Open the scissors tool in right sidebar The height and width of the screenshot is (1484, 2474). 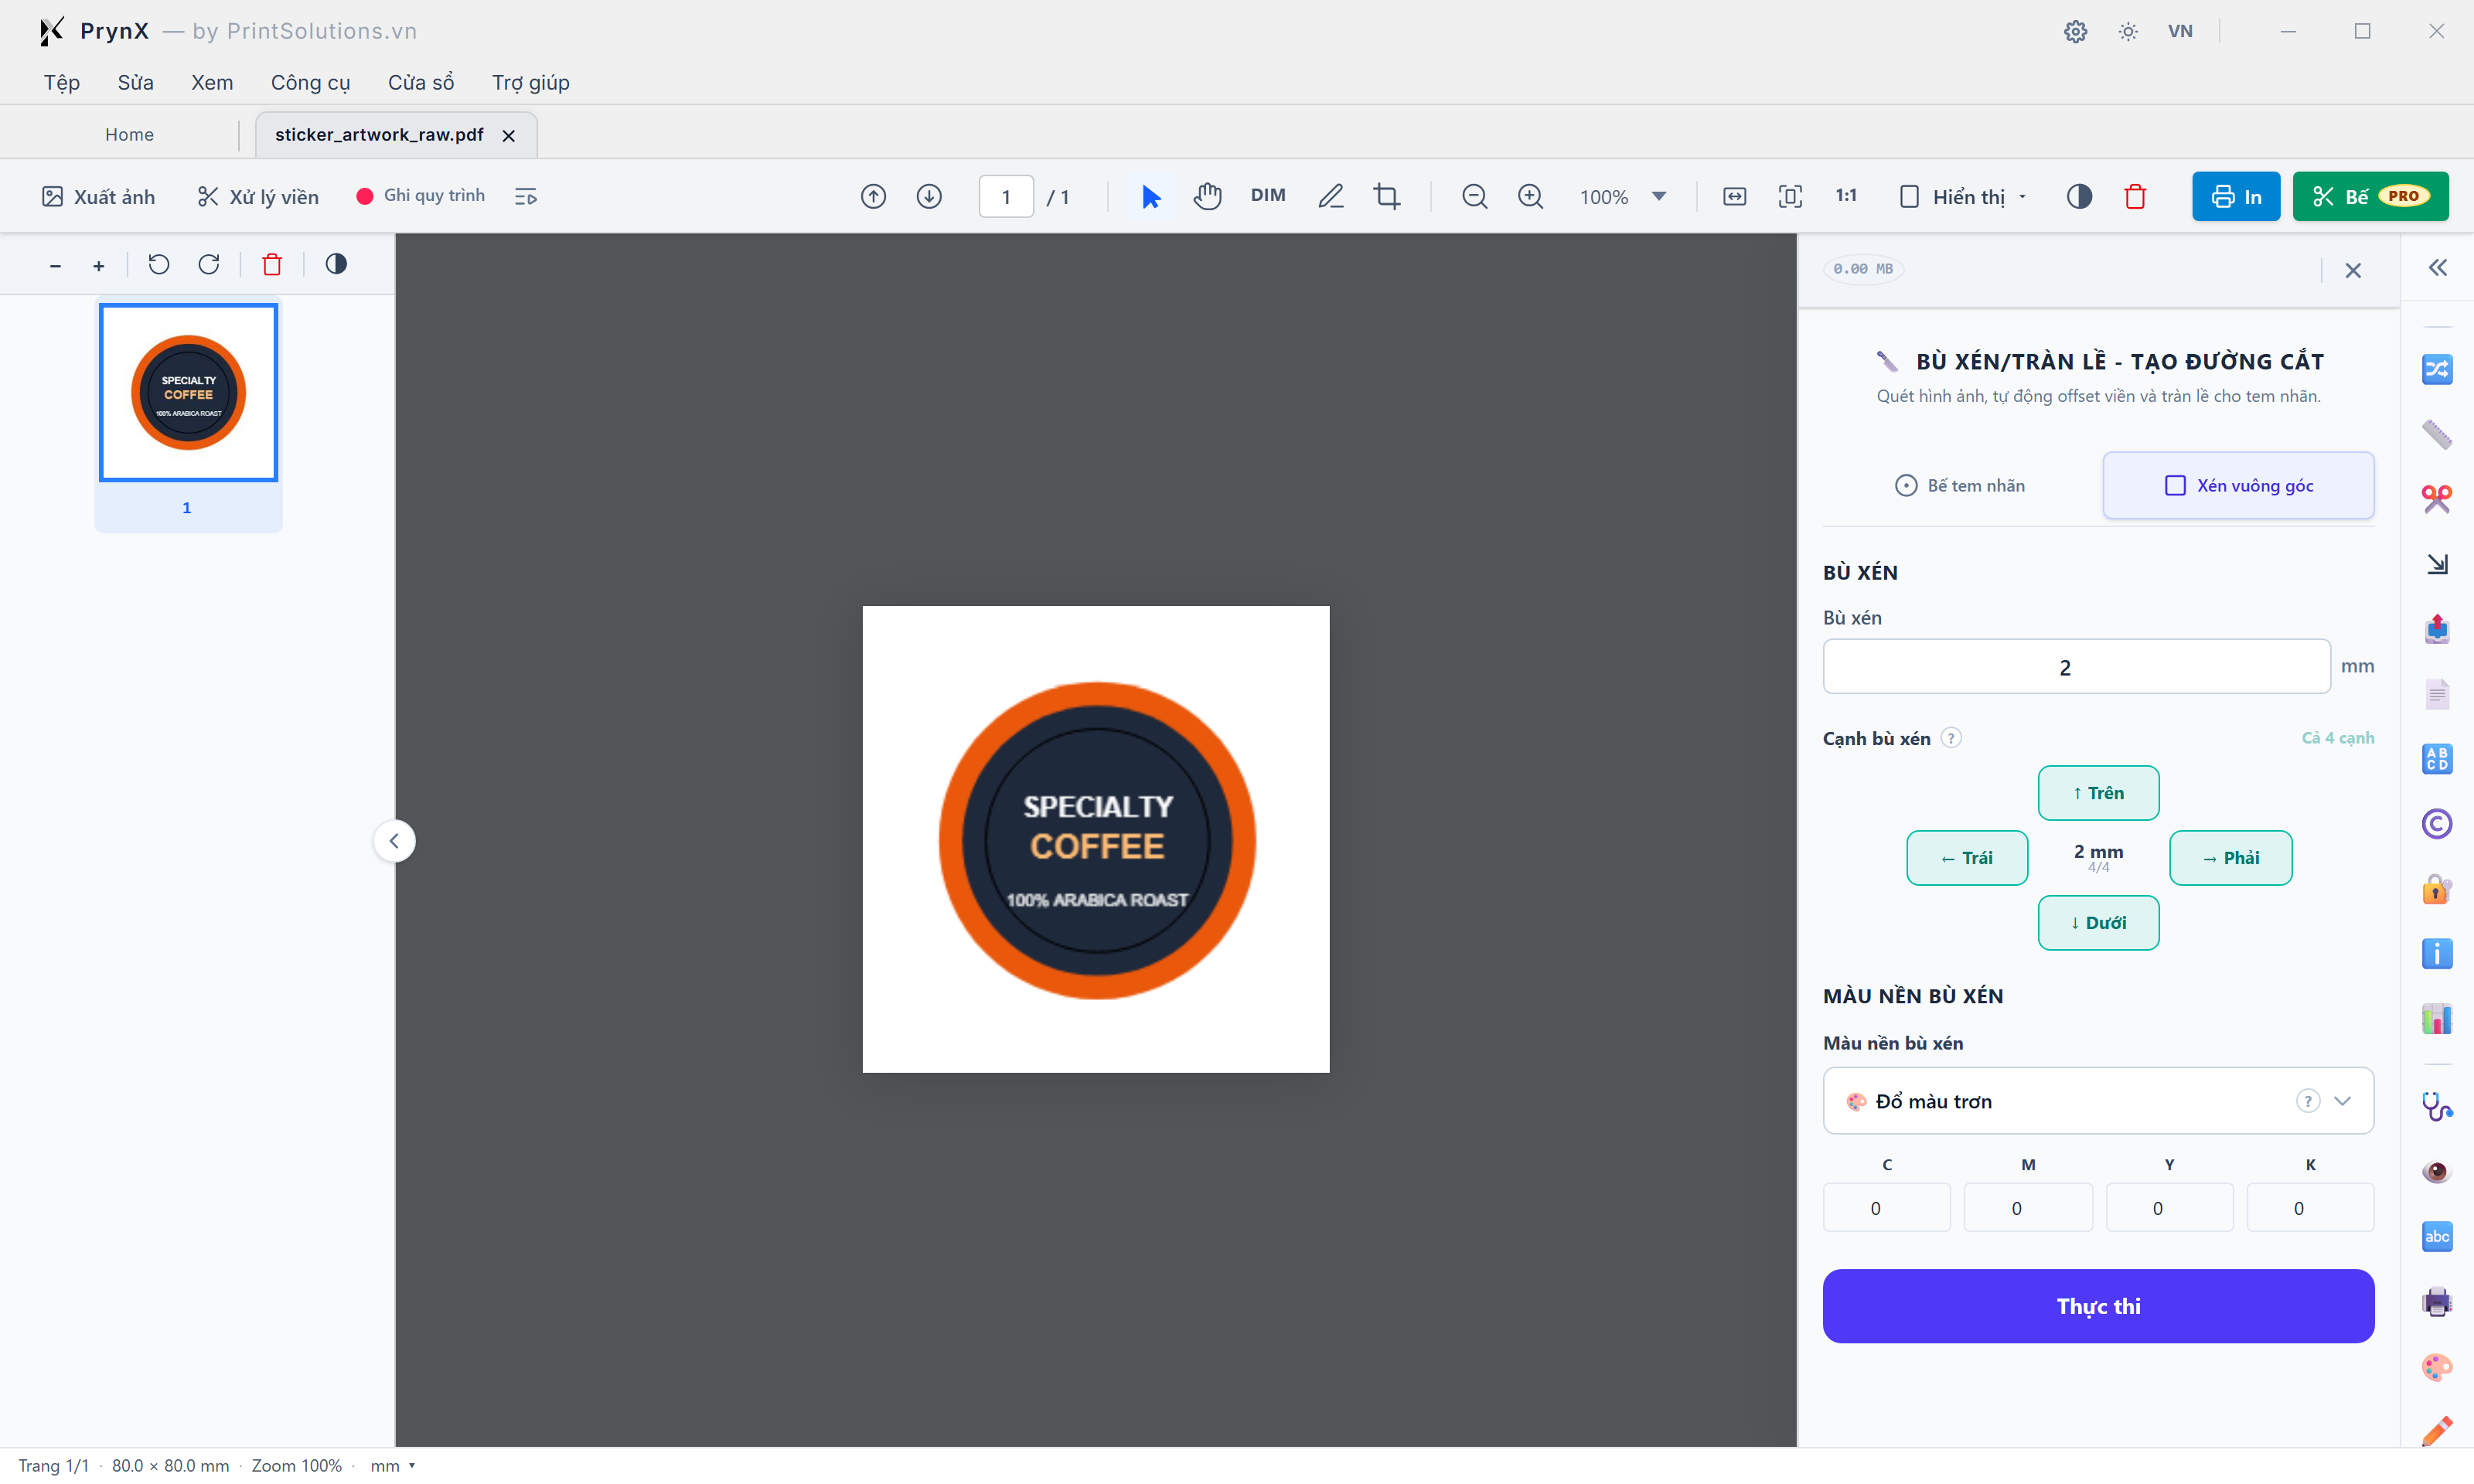point(2436,498)
